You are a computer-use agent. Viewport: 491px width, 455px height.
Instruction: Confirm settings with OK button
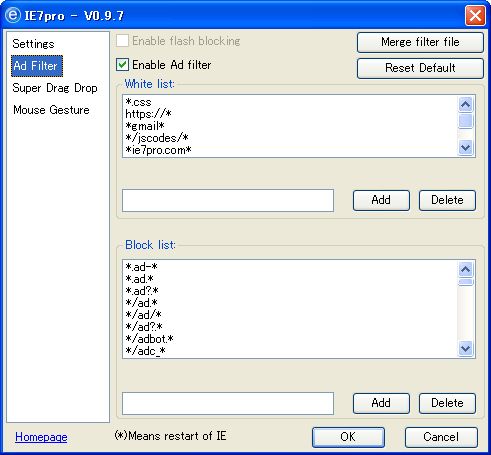(x=348, y=437)
